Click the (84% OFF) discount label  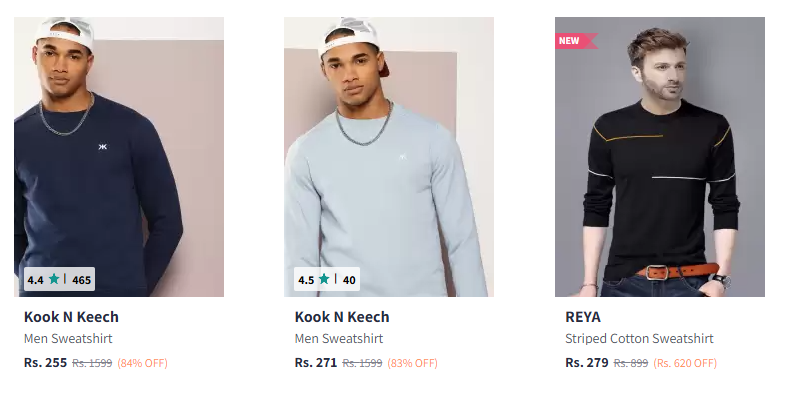click(143, 363)
